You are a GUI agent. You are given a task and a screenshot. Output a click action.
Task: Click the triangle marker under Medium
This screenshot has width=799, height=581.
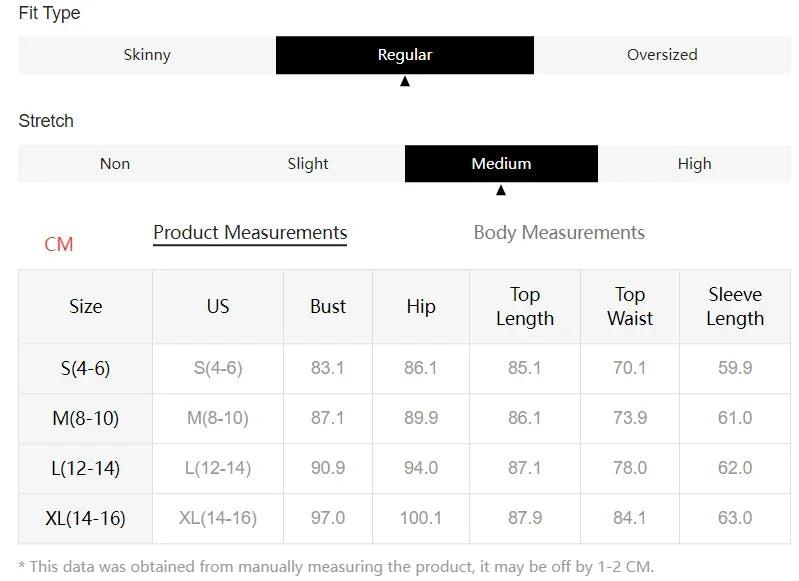click(x=501, y=190)
